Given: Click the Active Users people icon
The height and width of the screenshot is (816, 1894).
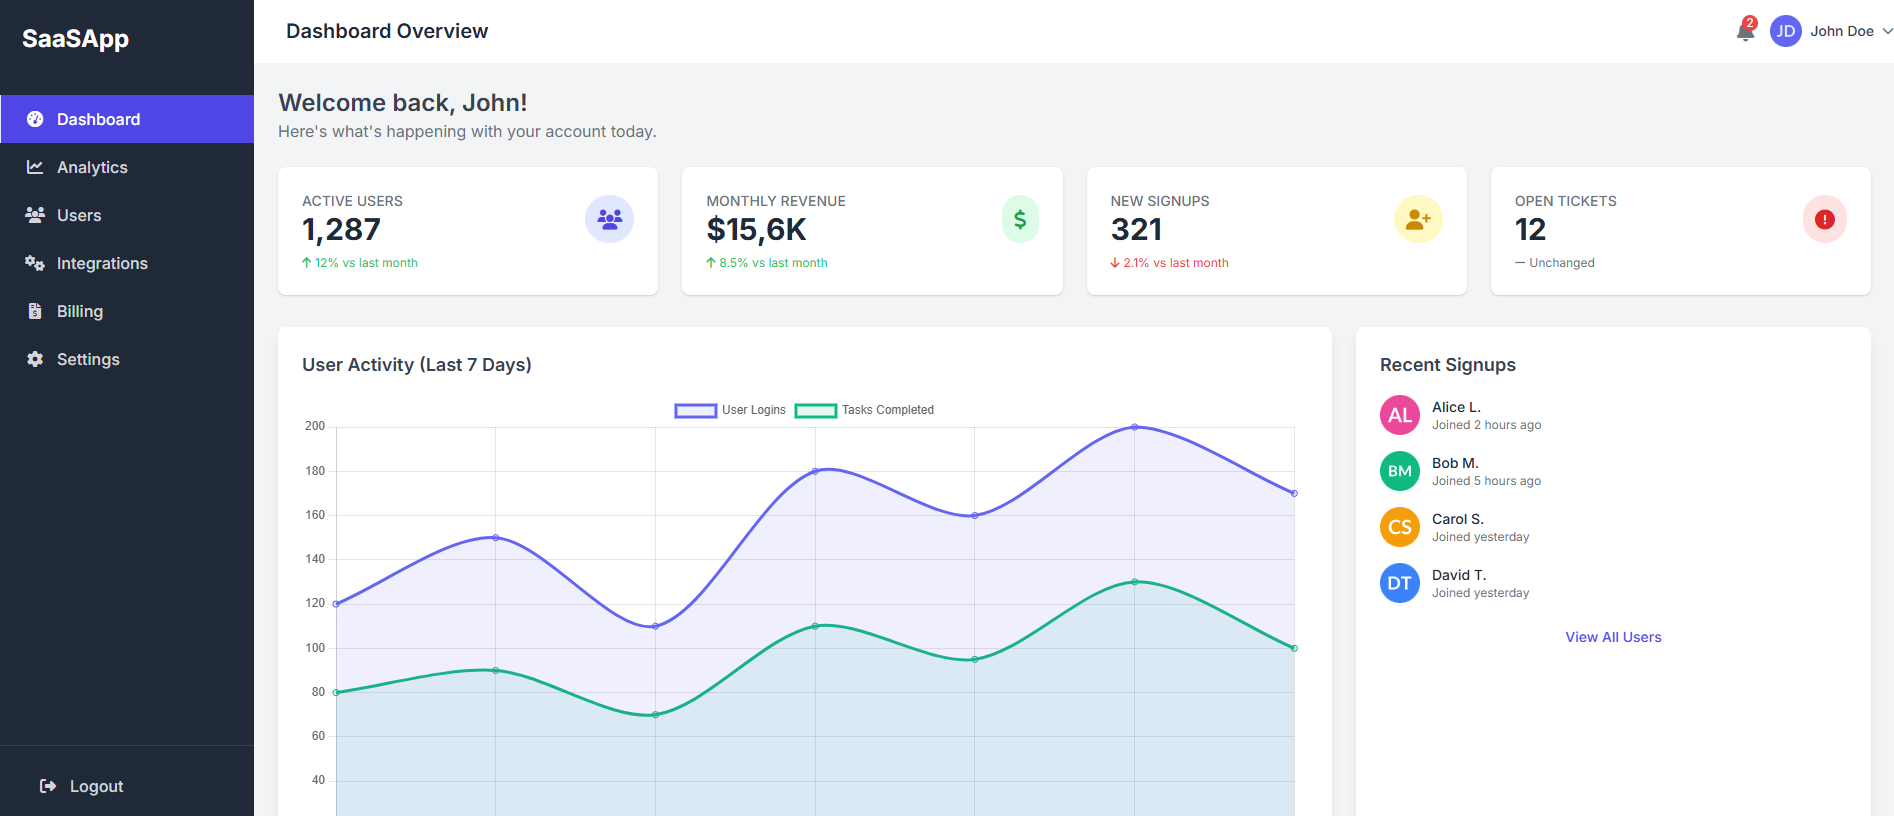Looking at the screenshot, I should click(x=609, y=219).
